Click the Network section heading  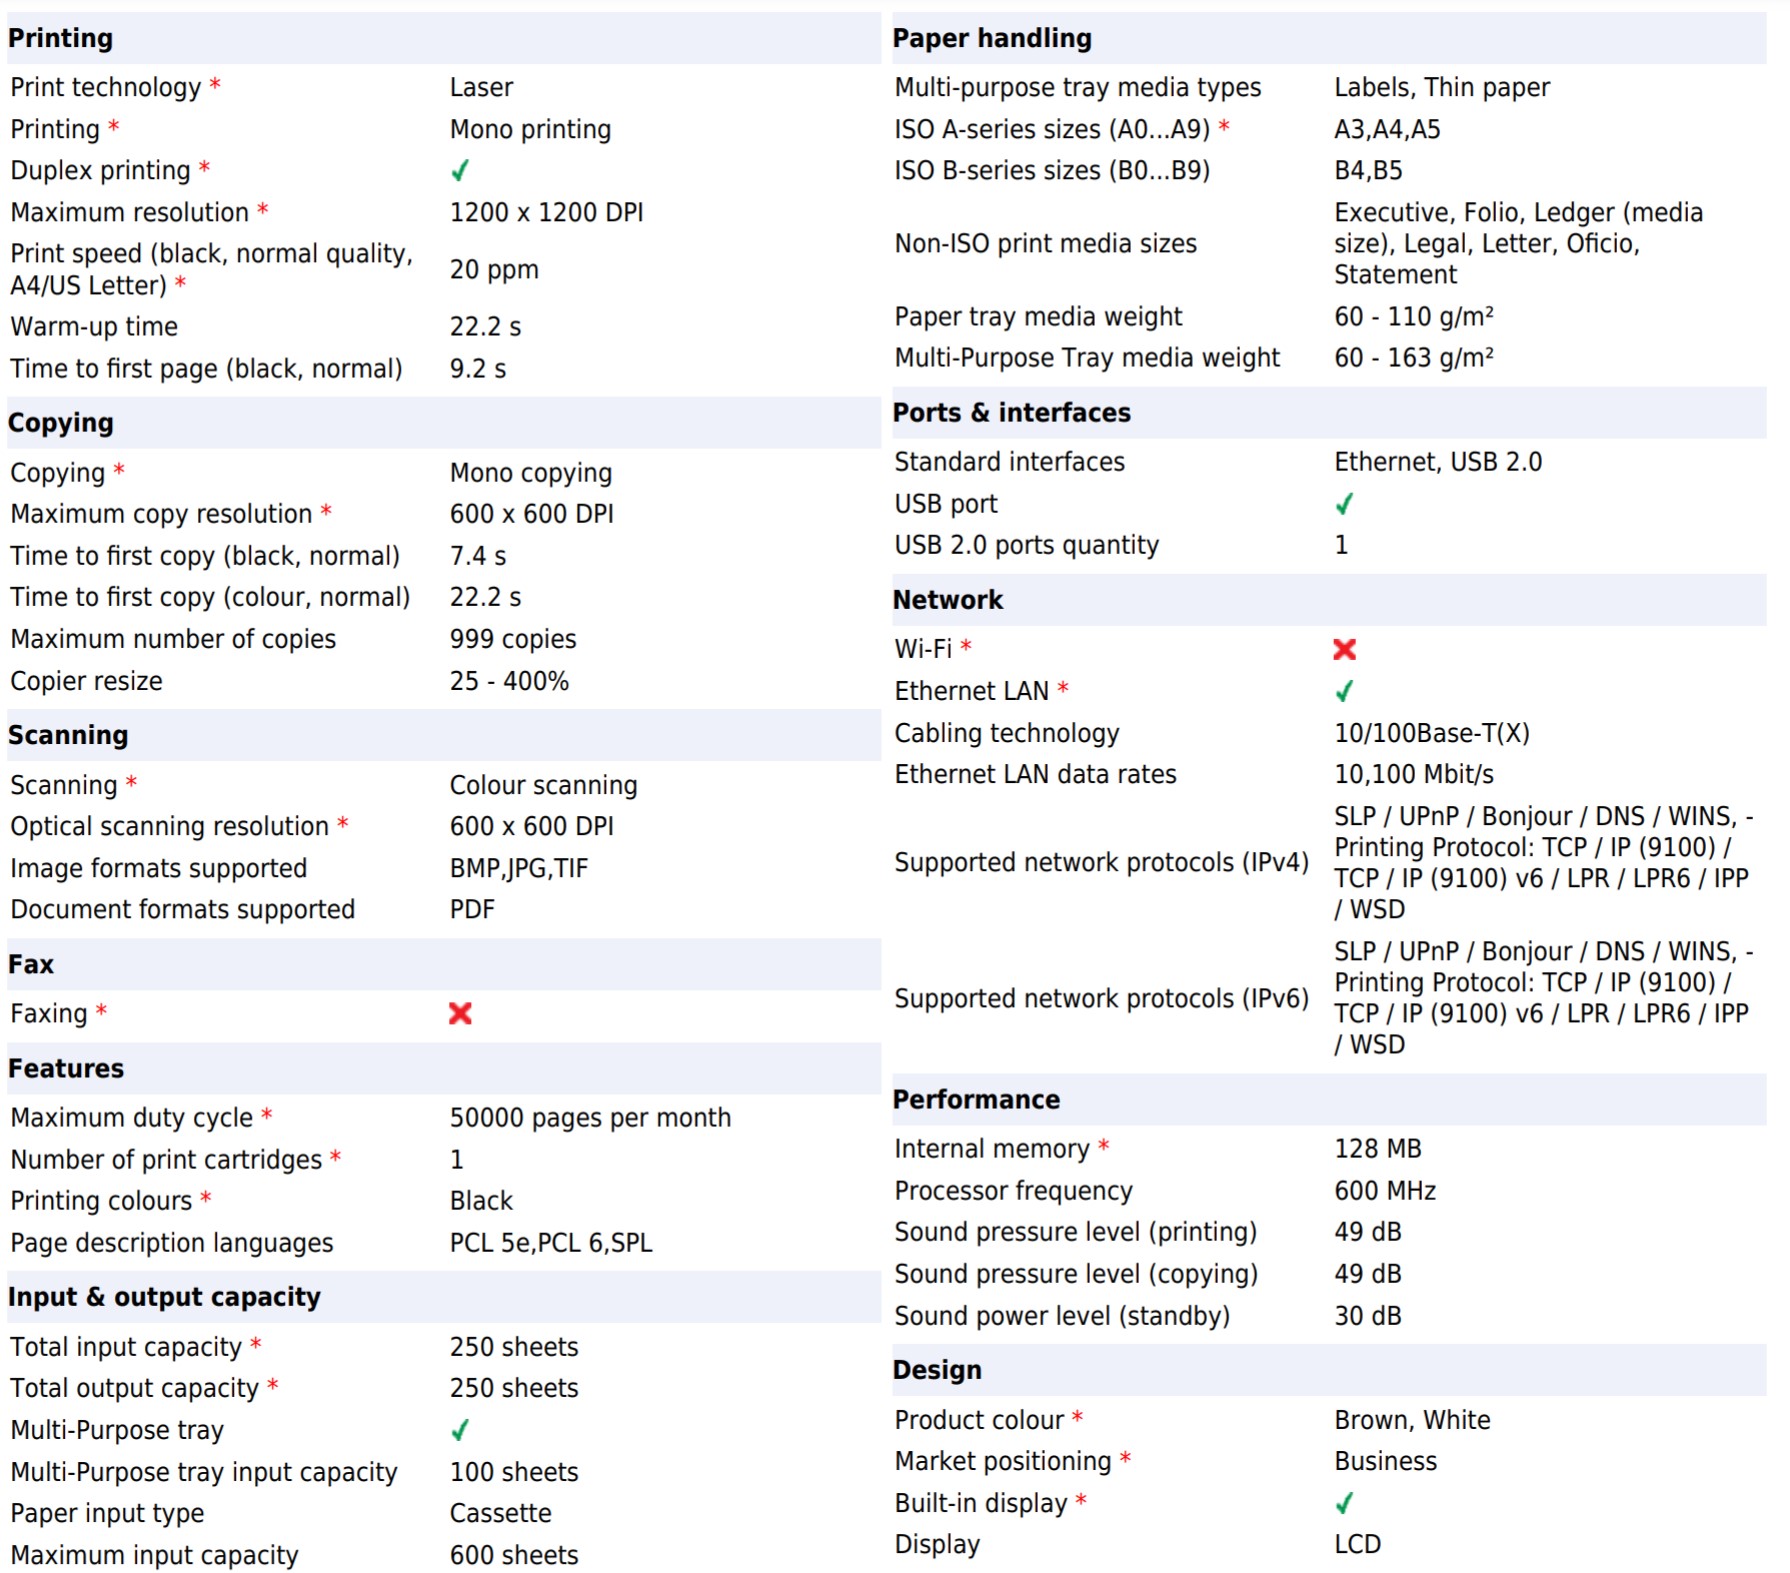pos(948,600)
